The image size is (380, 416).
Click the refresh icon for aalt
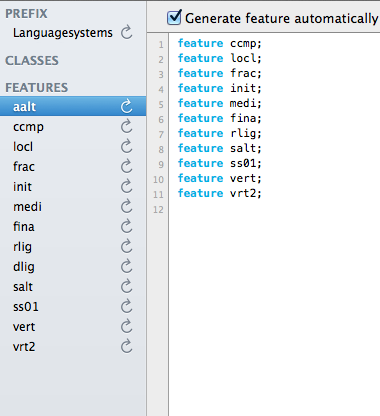[x=127, y=106]
